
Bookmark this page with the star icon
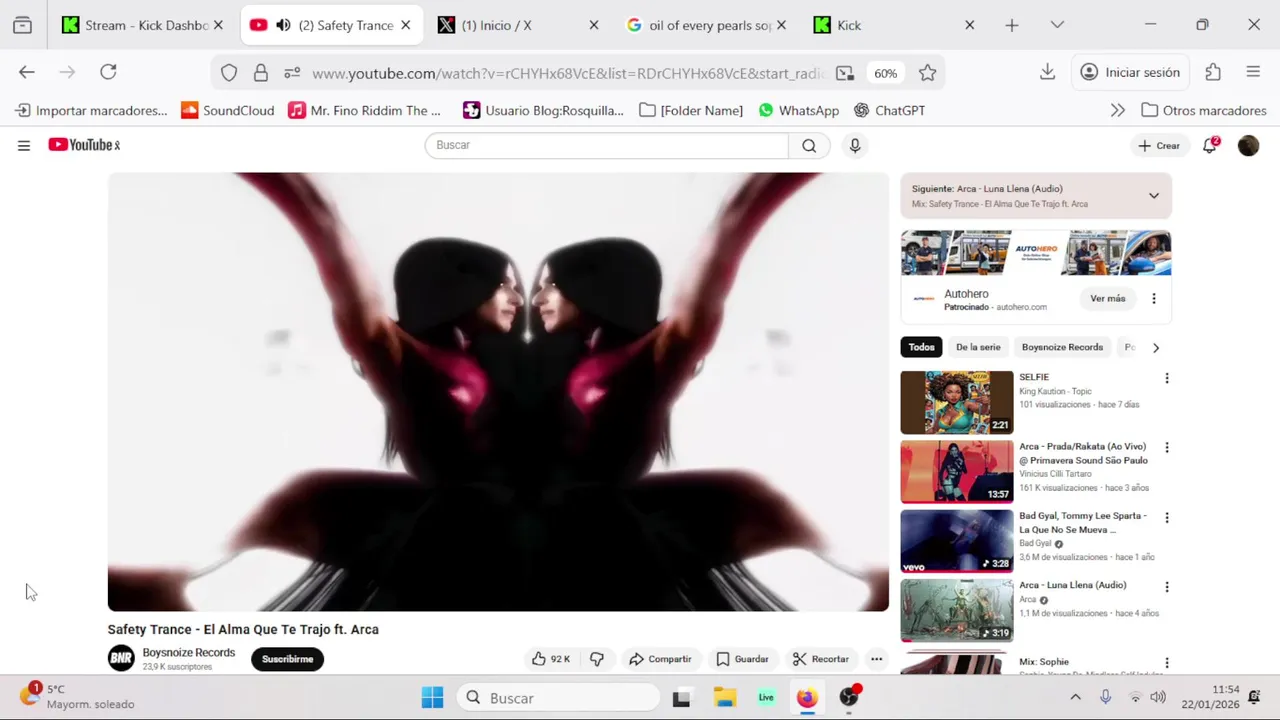927,73
